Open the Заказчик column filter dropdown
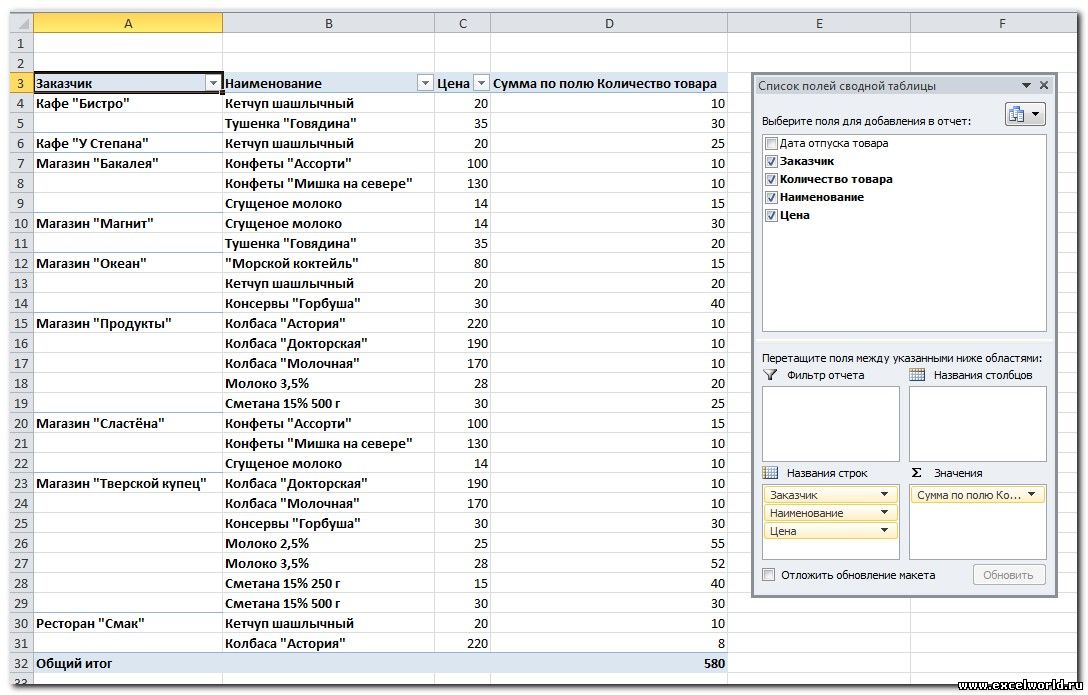The image size is (1088, 695). 213,83
